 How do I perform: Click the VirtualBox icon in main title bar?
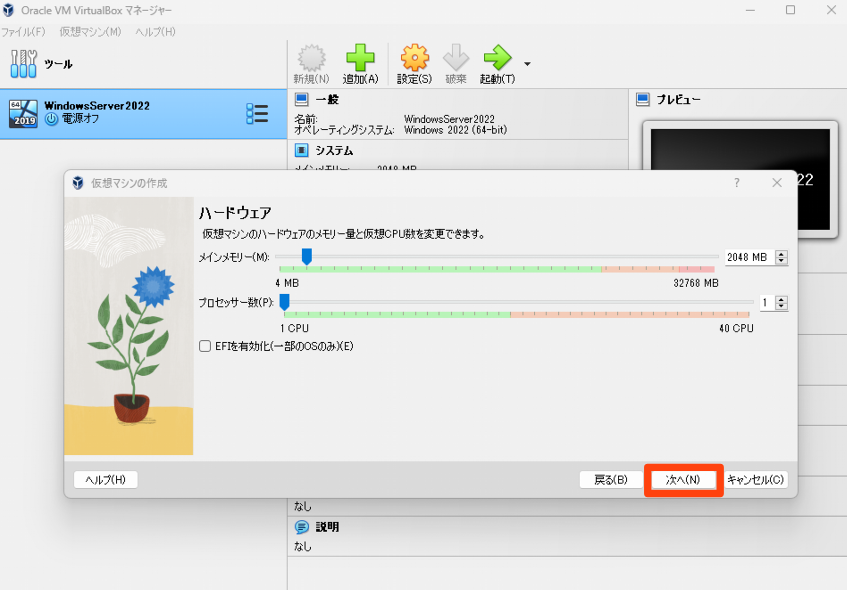click(x=8, y=10)
